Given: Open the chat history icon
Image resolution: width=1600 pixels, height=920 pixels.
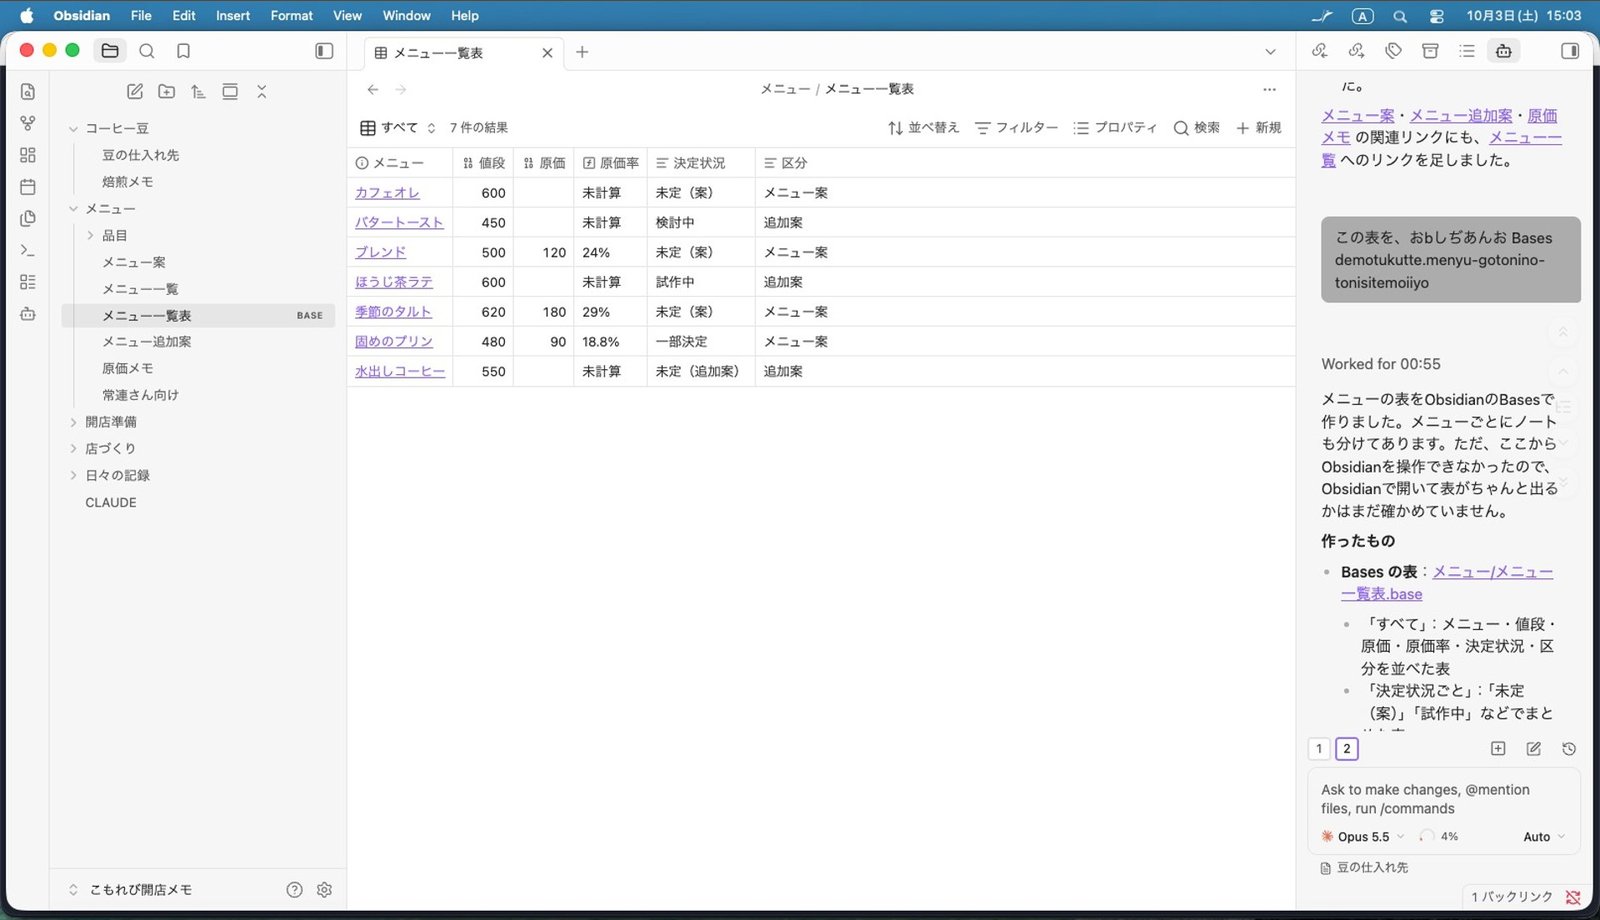Looking at the screenshot, I should click(x=1569, y=748).
